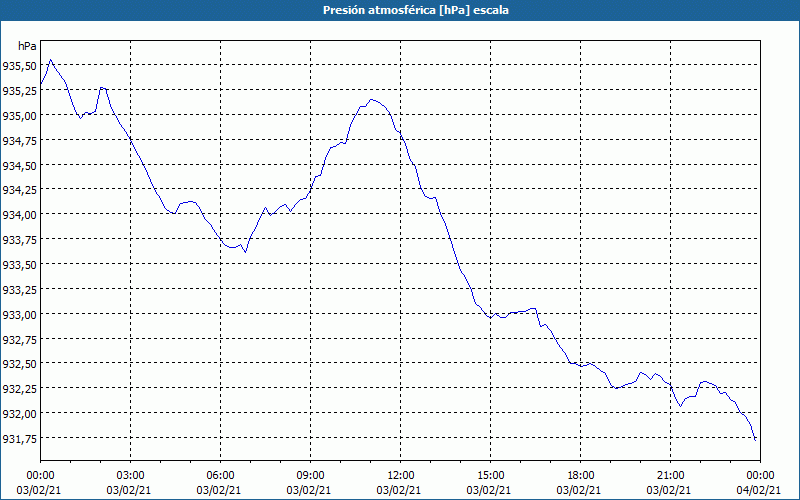Click the 09:00 time axis label

click(310, 476)
